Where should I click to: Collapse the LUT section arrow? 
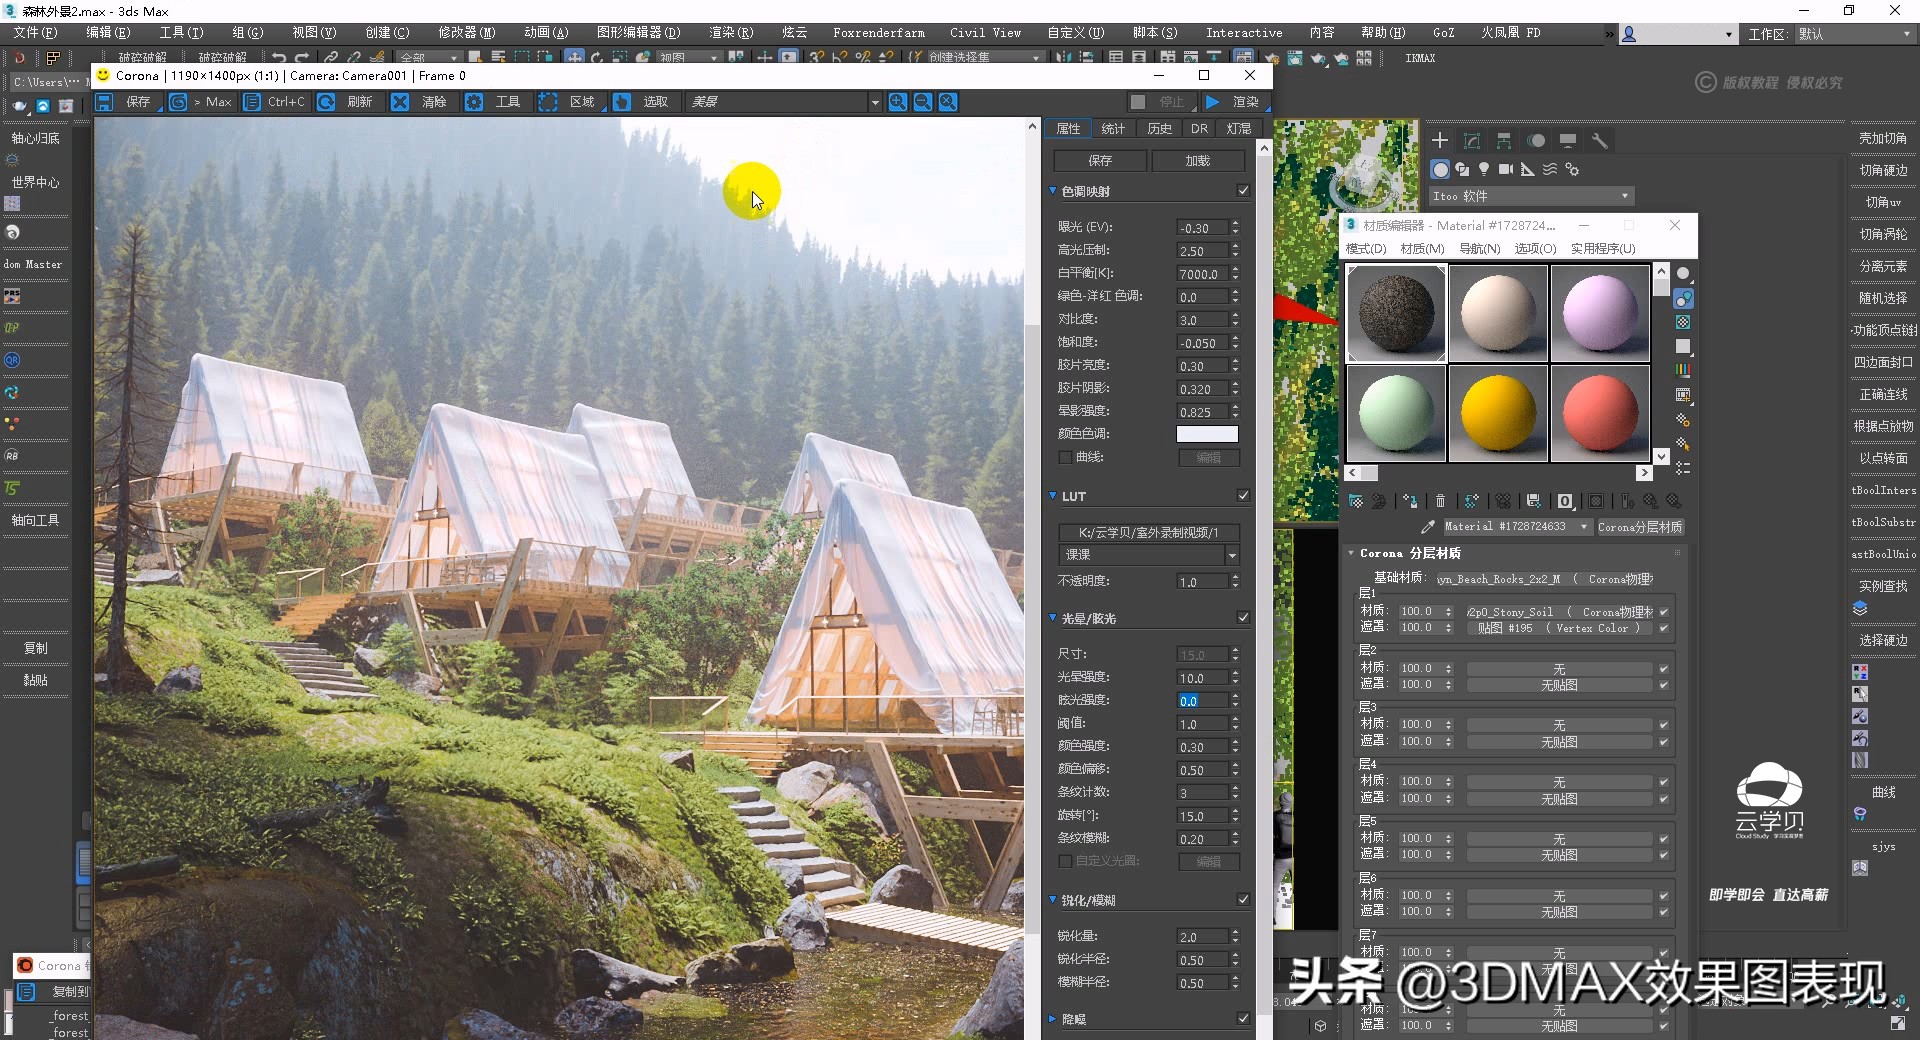1053,496
